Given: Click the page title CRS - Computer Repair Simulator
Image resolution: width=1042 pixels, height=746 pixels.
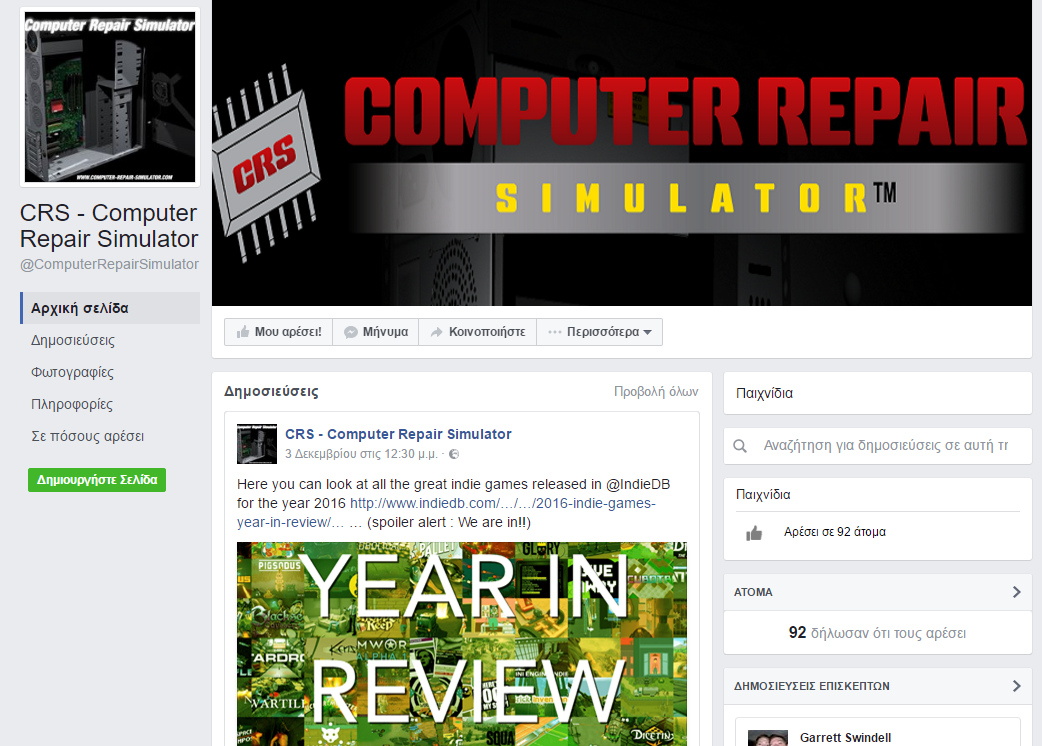Looking at the screenshot, I should coord(109,226).
